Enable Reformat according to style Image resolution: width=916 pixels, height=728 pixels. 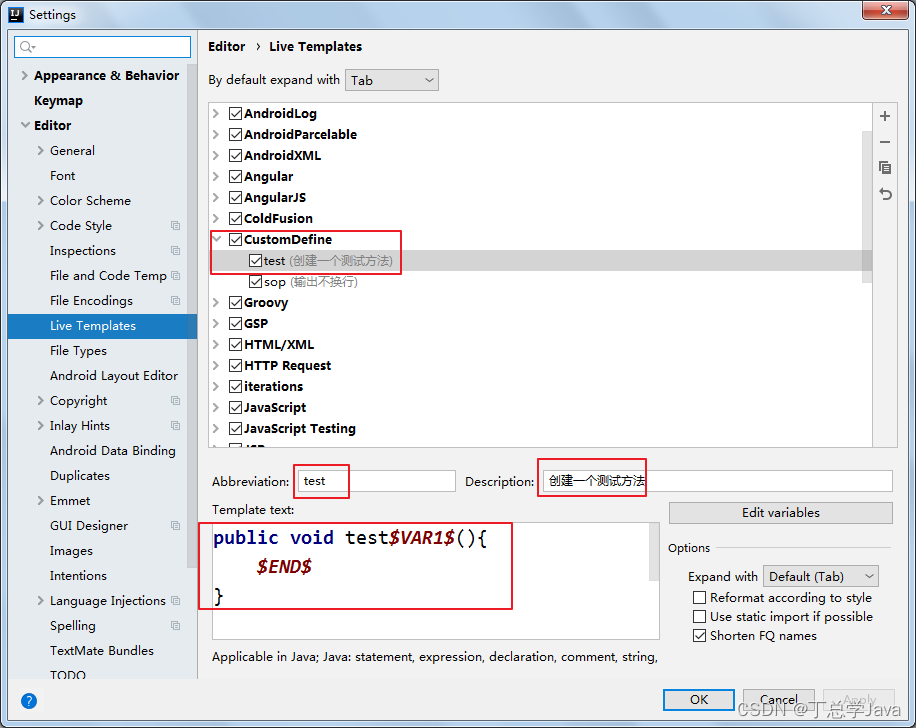pos(699,598)
